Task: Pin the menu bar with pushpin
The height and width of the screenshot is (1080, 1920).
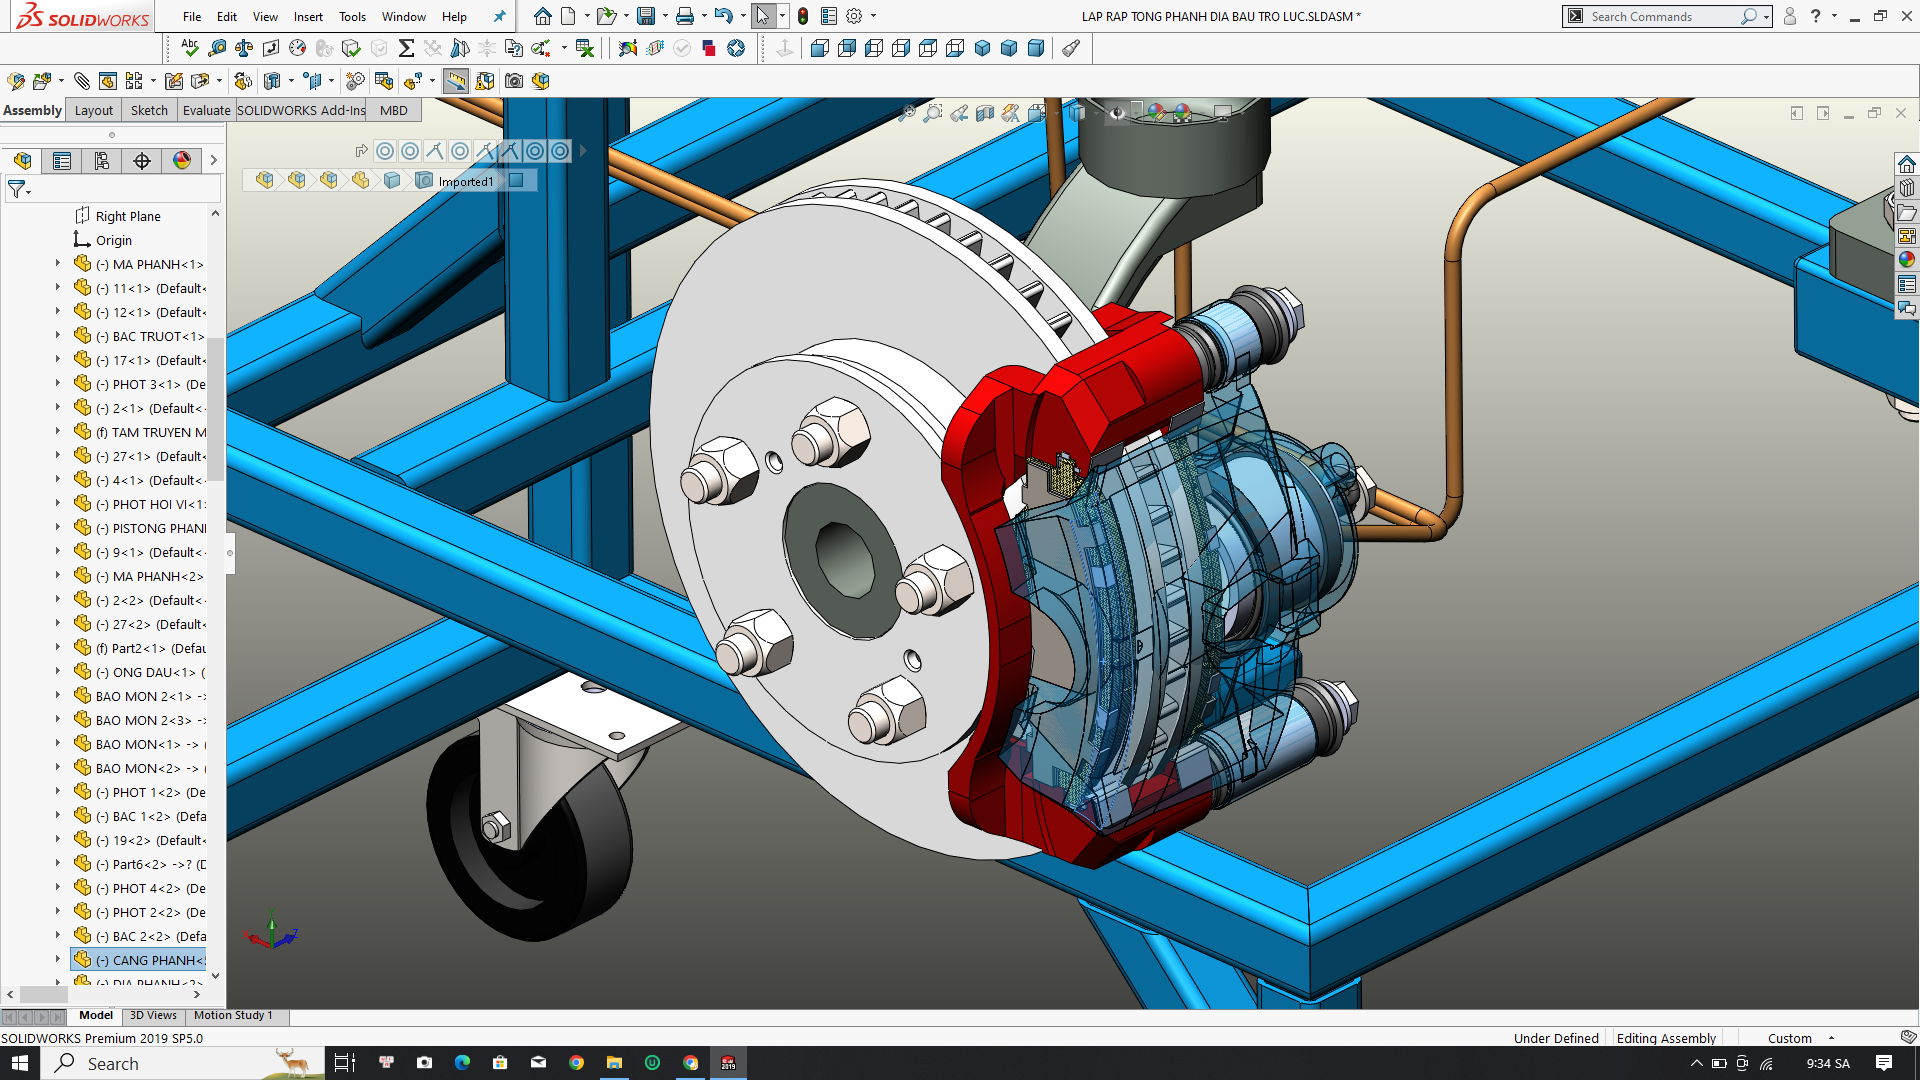Action: 499,16
